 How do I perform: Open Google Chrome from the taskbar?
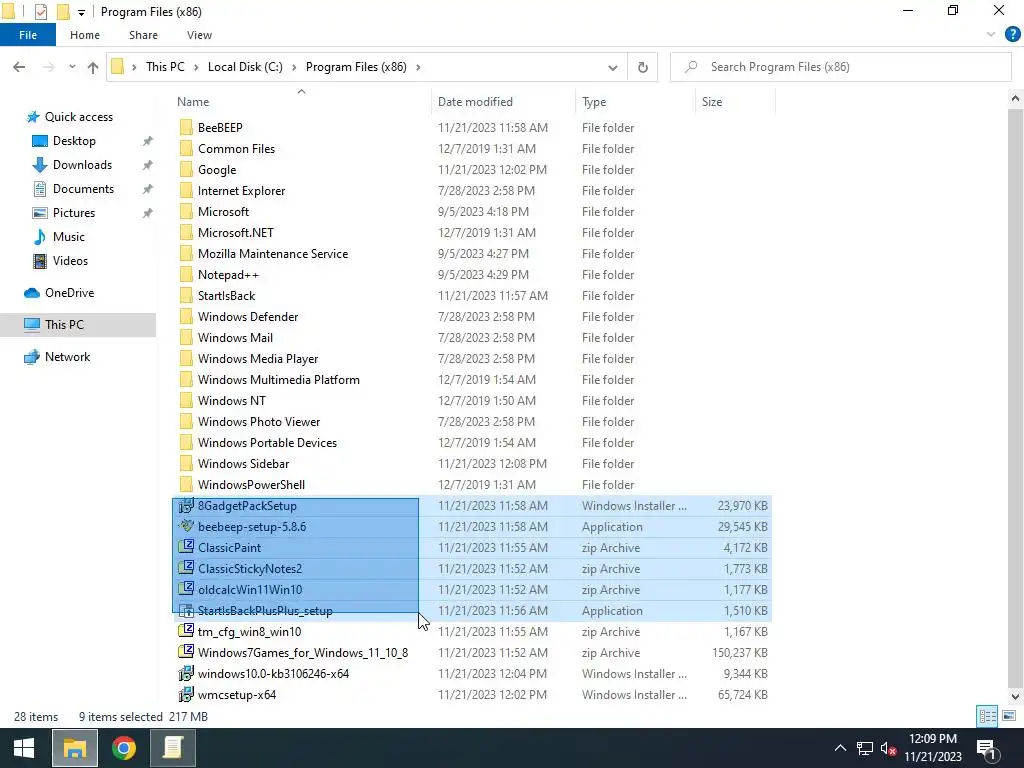123,748
